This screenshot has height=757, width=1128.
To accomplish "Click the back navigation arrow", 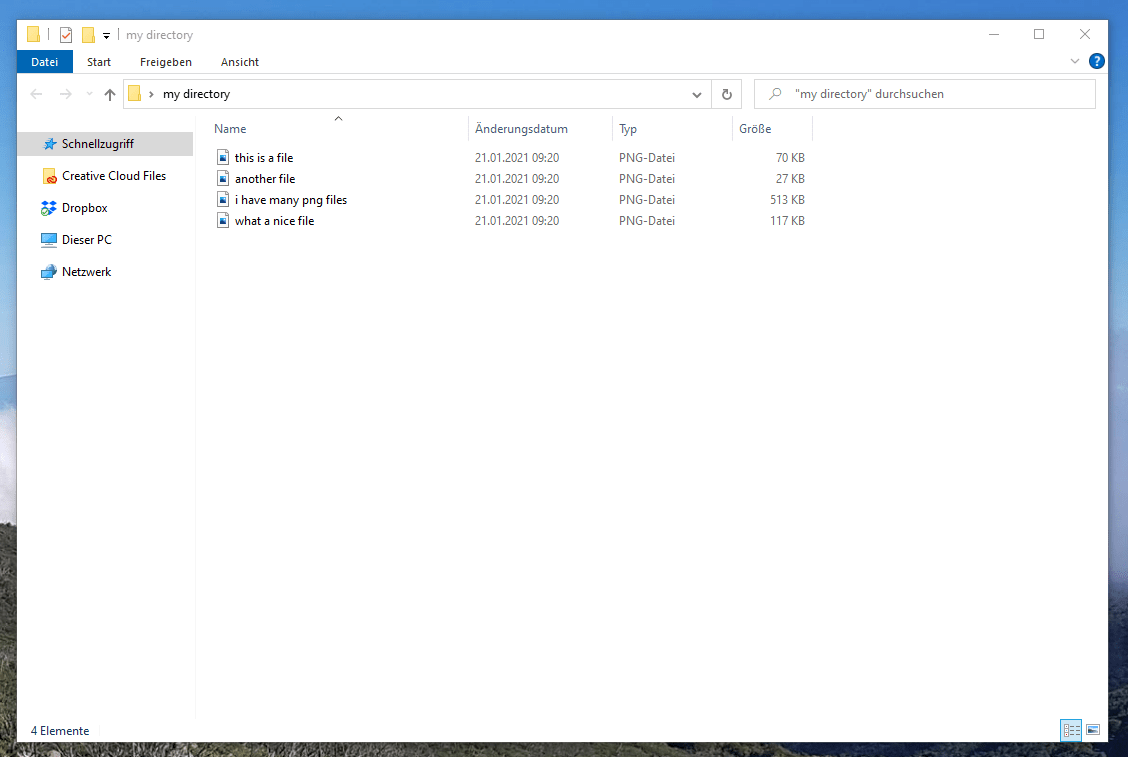I will [37, 94].
